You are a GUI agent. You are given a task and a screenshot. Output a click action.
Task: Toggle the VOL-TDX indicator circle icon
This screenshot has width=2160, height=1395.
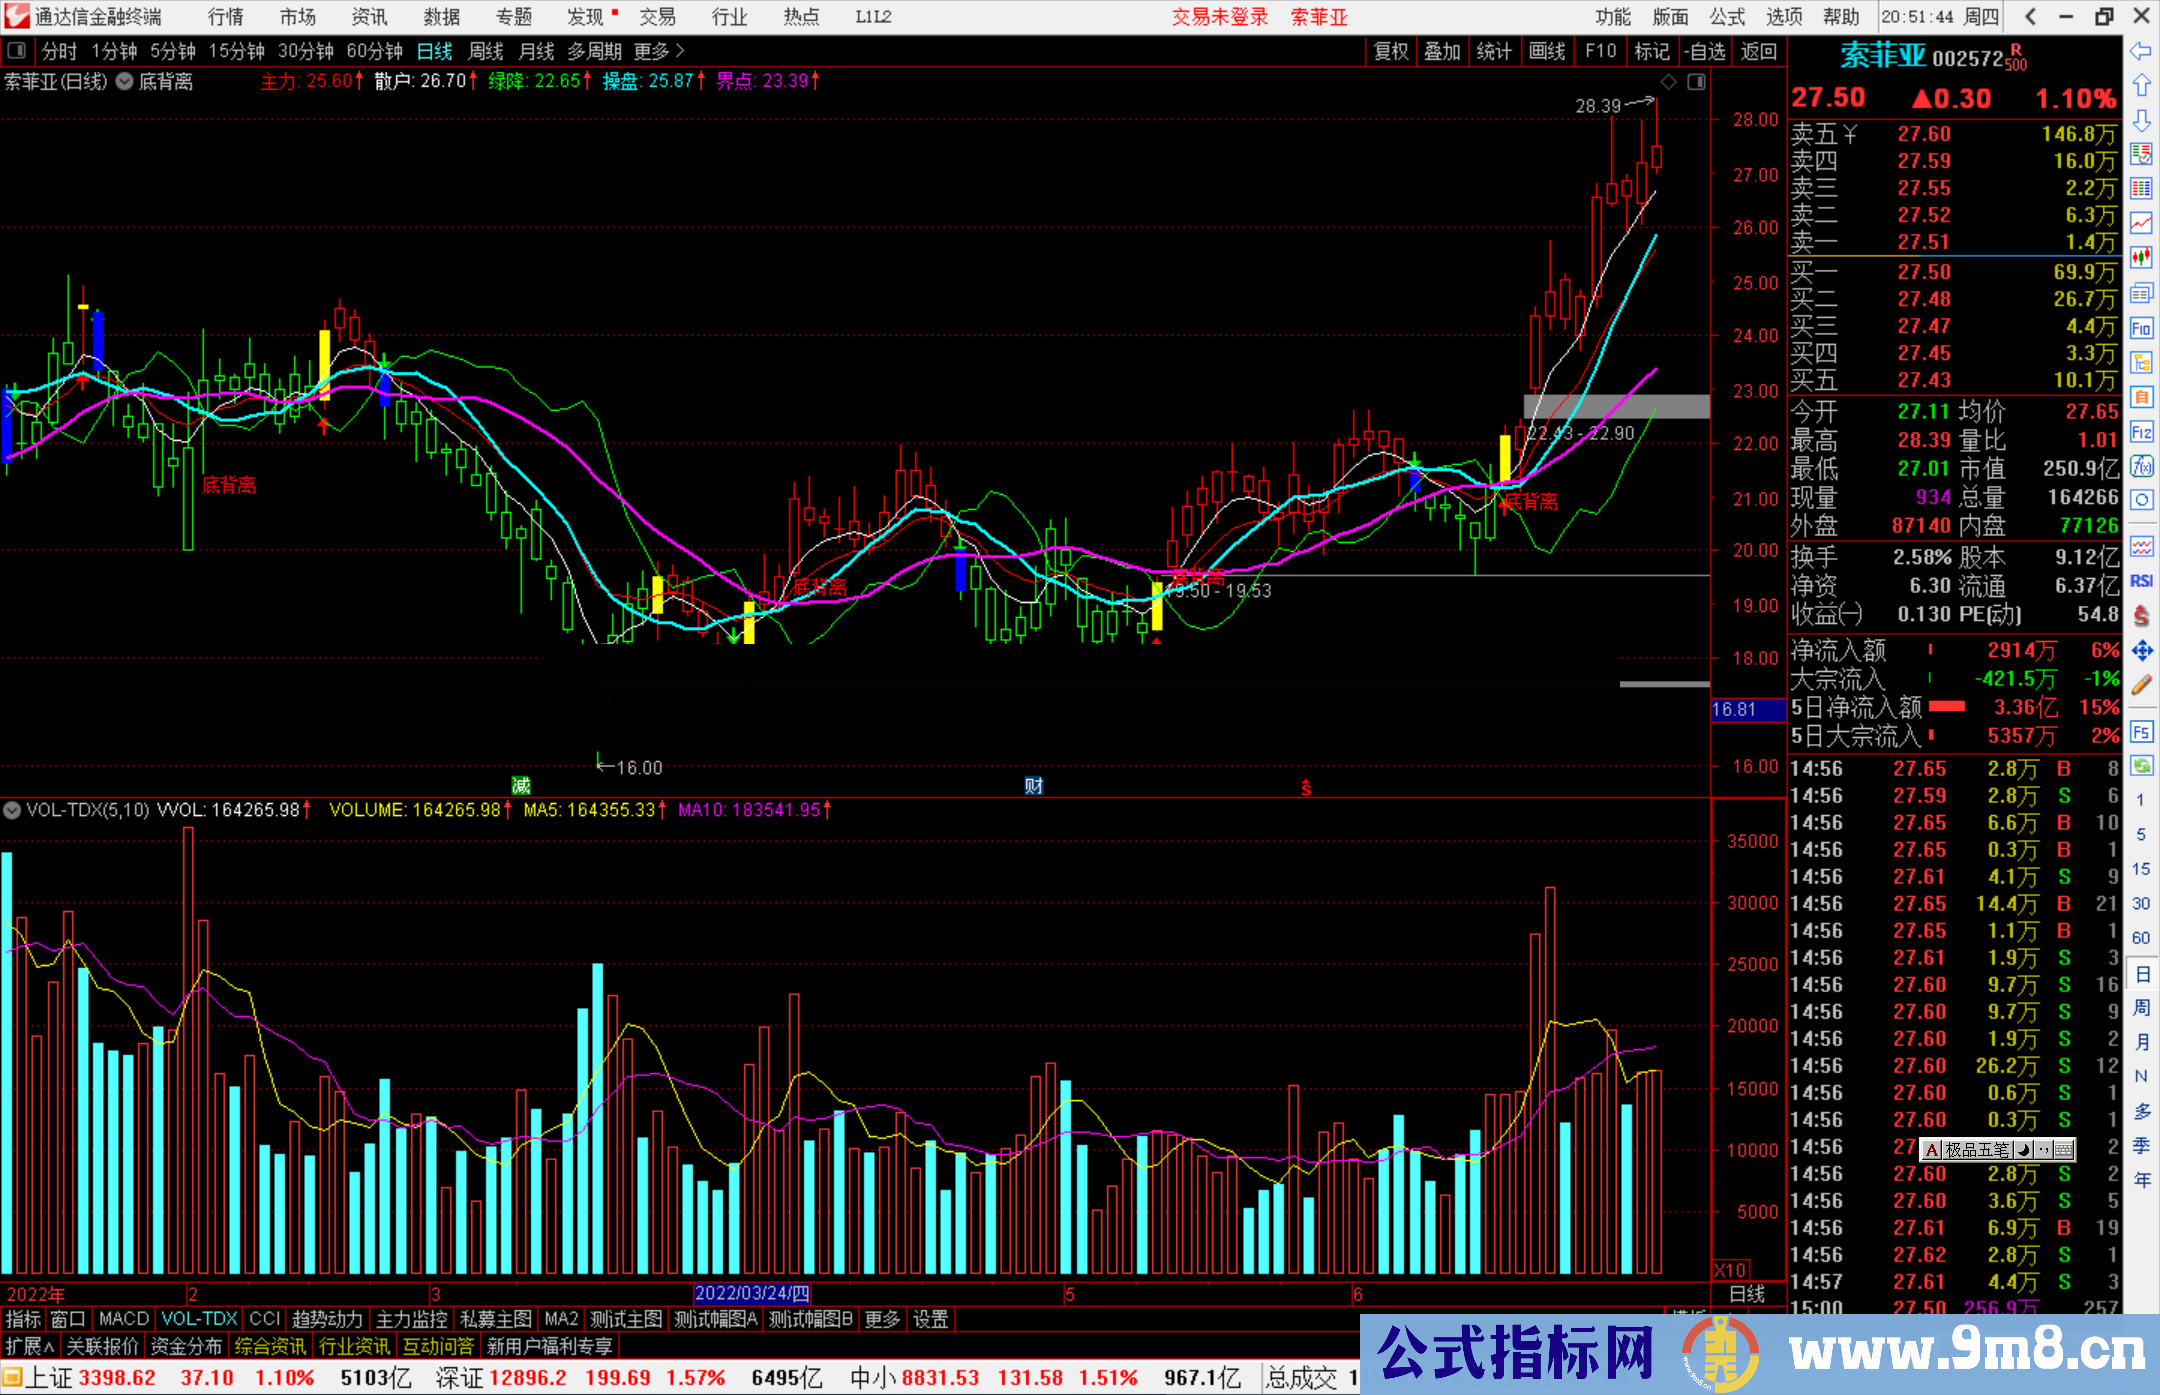(x=12, y=810)
